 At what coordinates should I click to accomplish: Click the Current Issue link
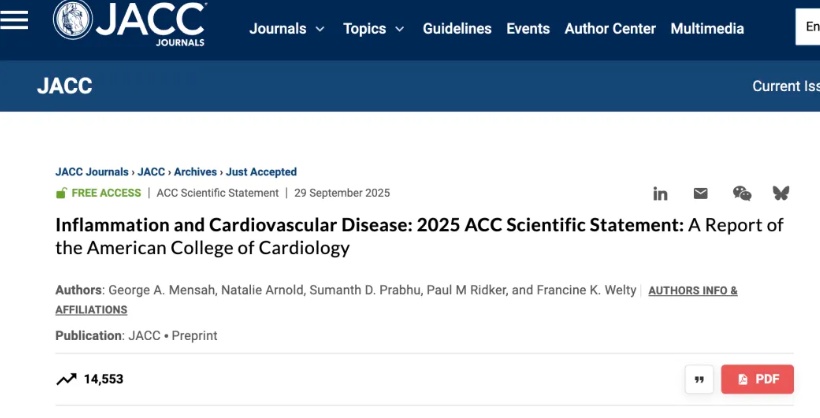[786, 86]
